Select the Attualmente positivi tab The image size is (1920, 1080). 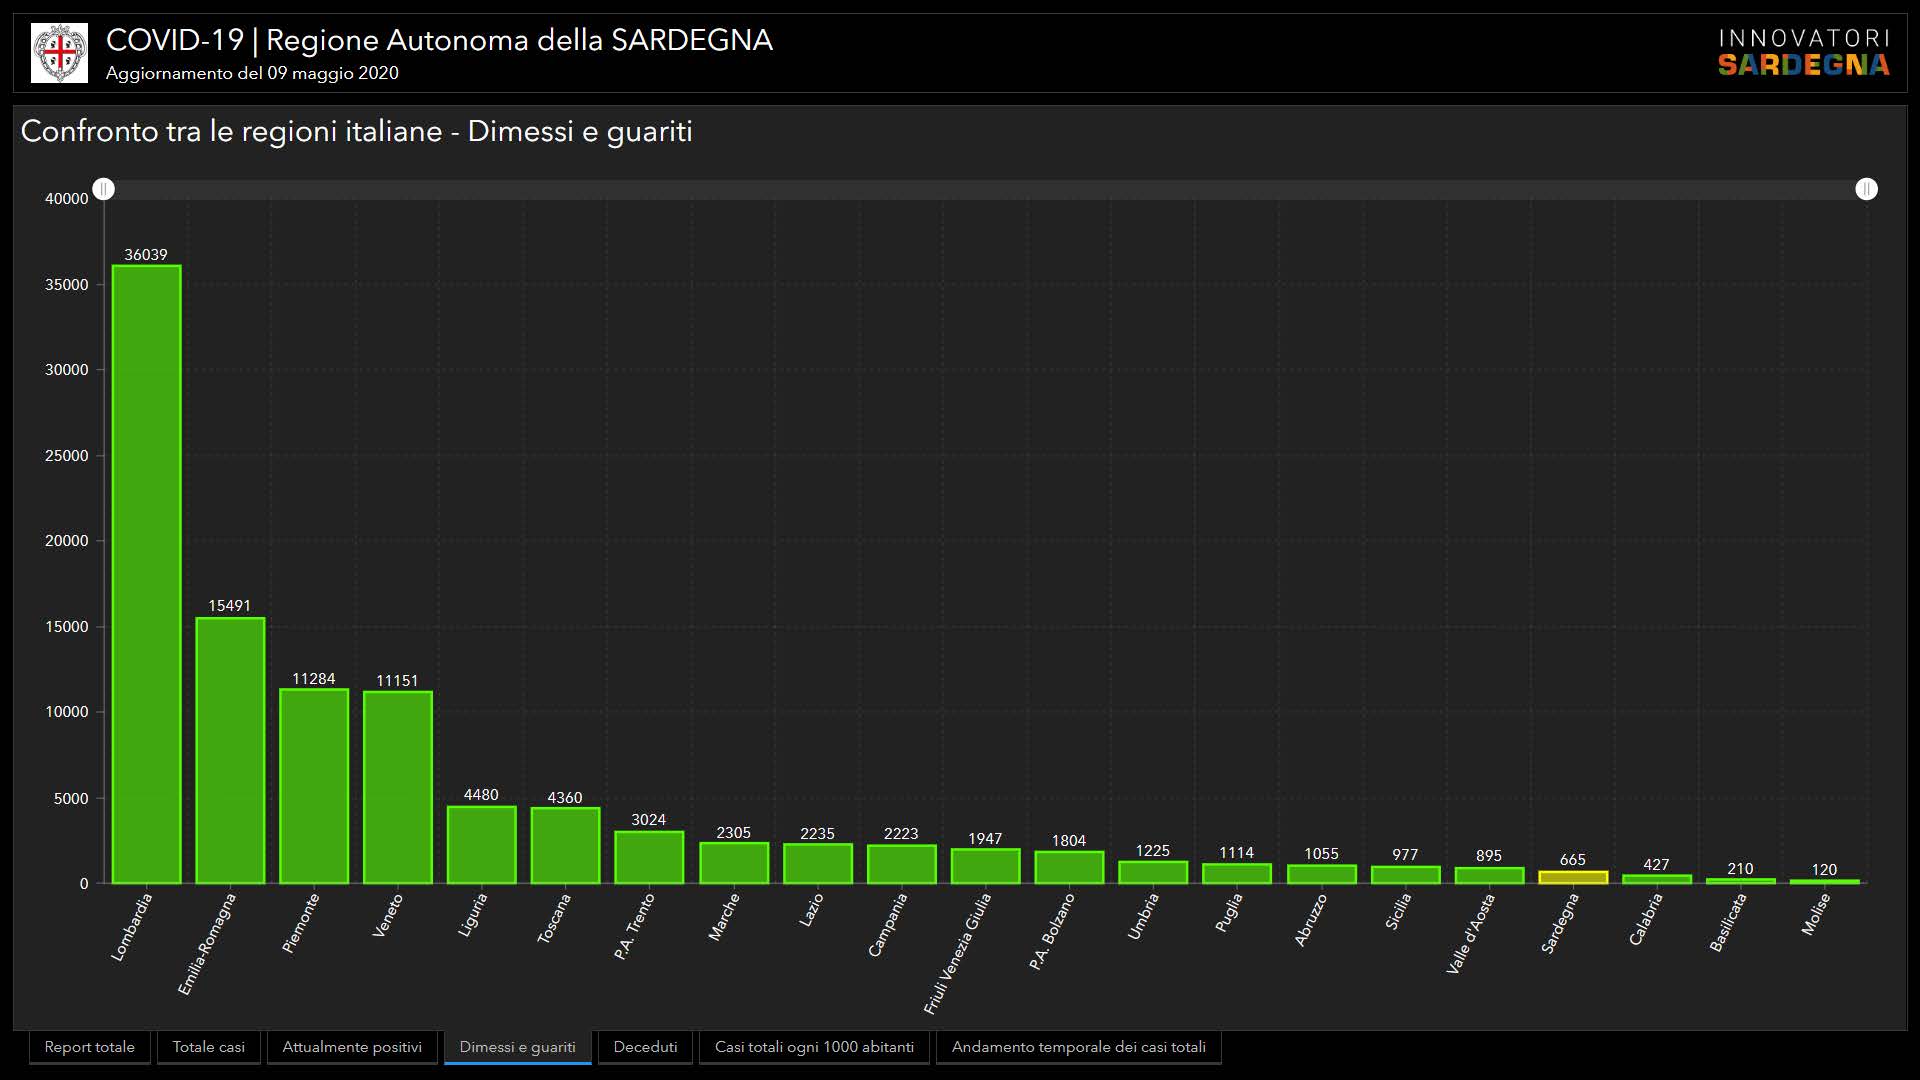coord(352,1047)
